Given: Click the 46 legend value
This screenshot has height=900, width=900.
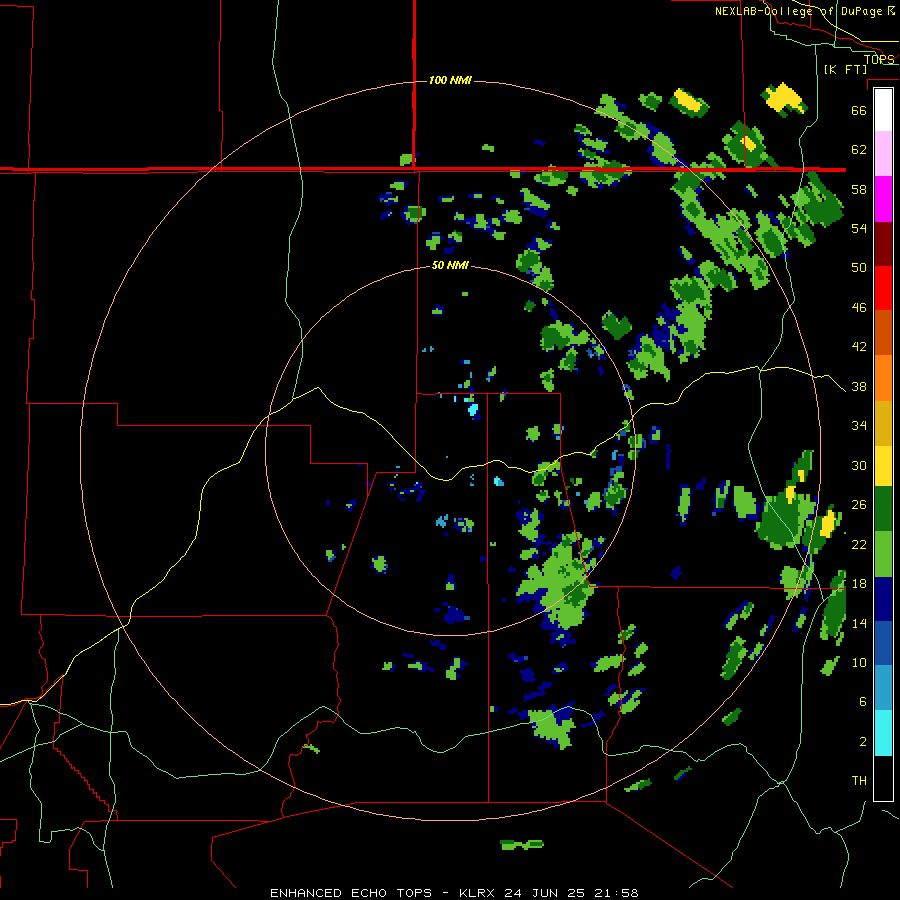Looking at the screenshot, I should (859, 308).
